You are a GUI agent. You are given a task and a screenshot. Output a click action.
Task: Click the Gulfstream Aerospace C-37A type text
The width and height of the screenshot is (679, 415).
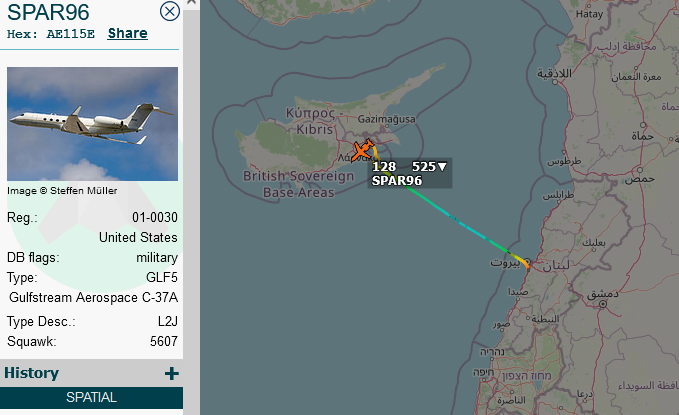[93, 298]
